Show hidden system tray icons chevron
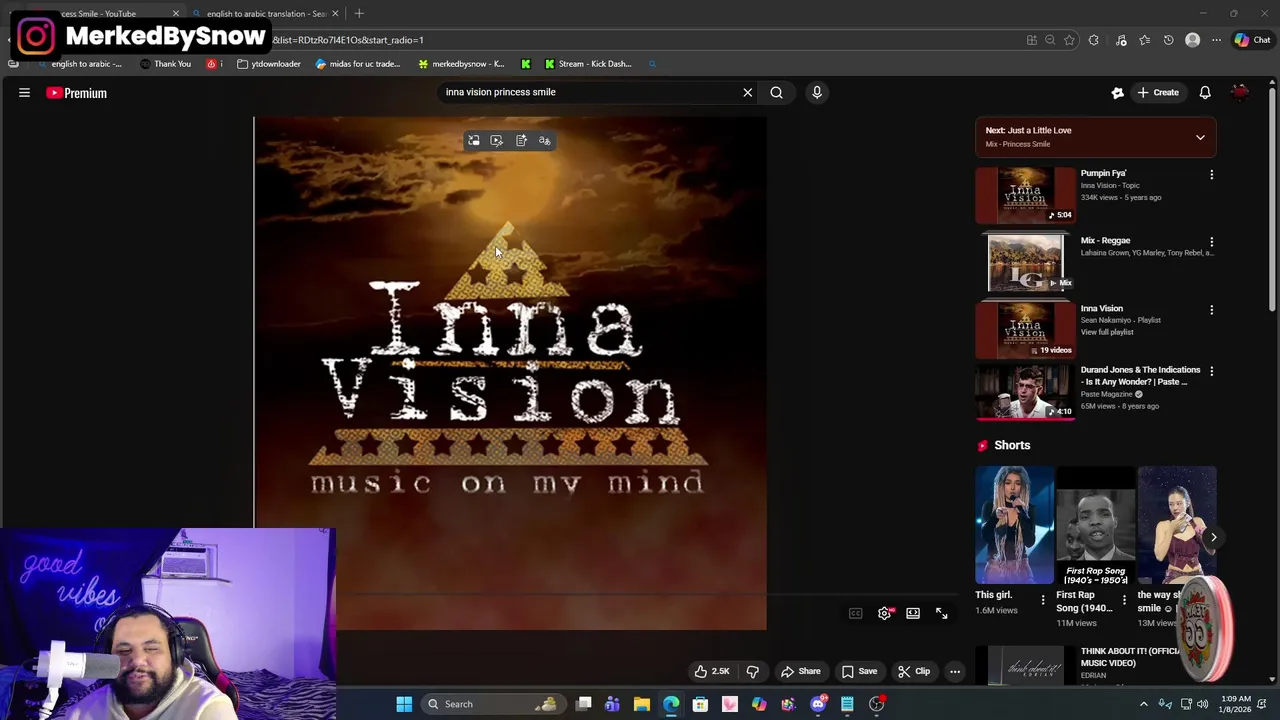1280x720 pixels. coord(1144,704)
